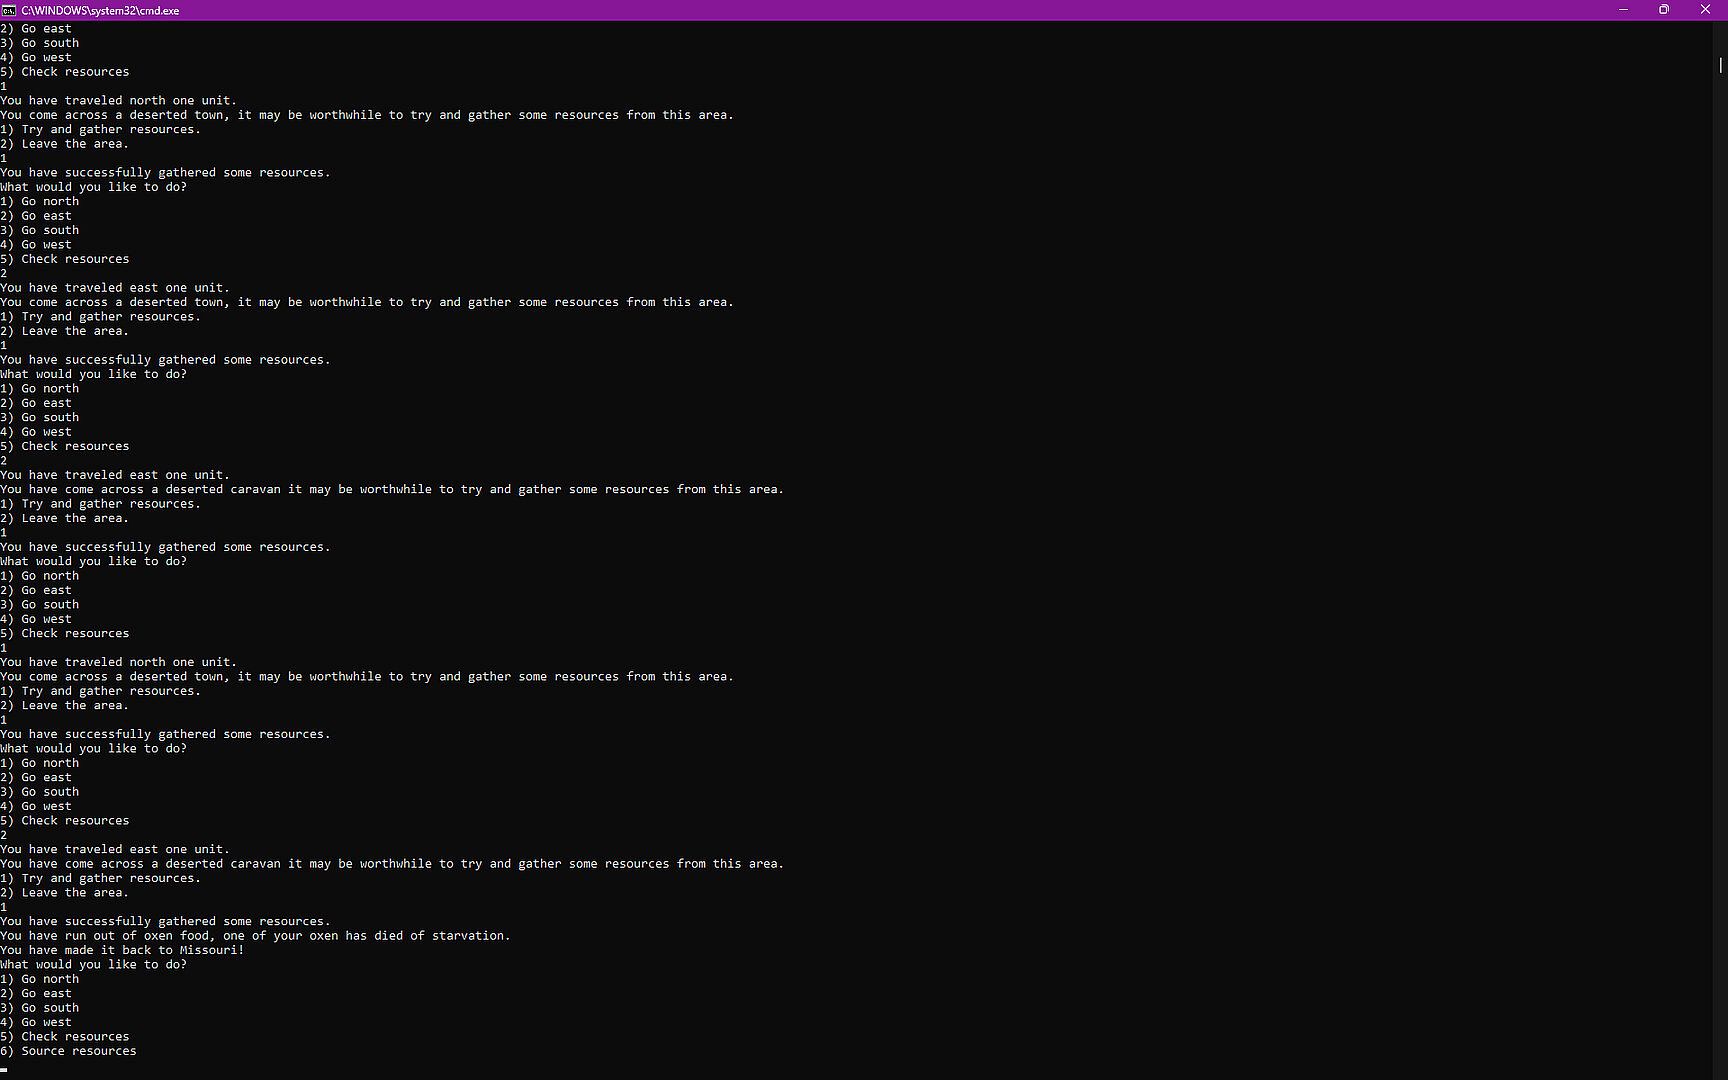Click the console scrollbar thumb
The width and height of the screenshot is (1728, 1080).
(1720, 65)
